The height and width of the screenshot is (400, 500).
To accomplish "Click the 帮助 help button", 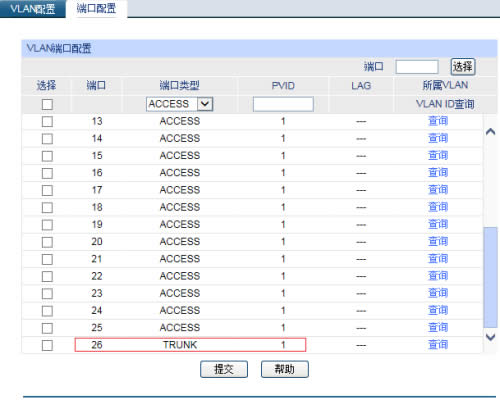I will 285,369.
